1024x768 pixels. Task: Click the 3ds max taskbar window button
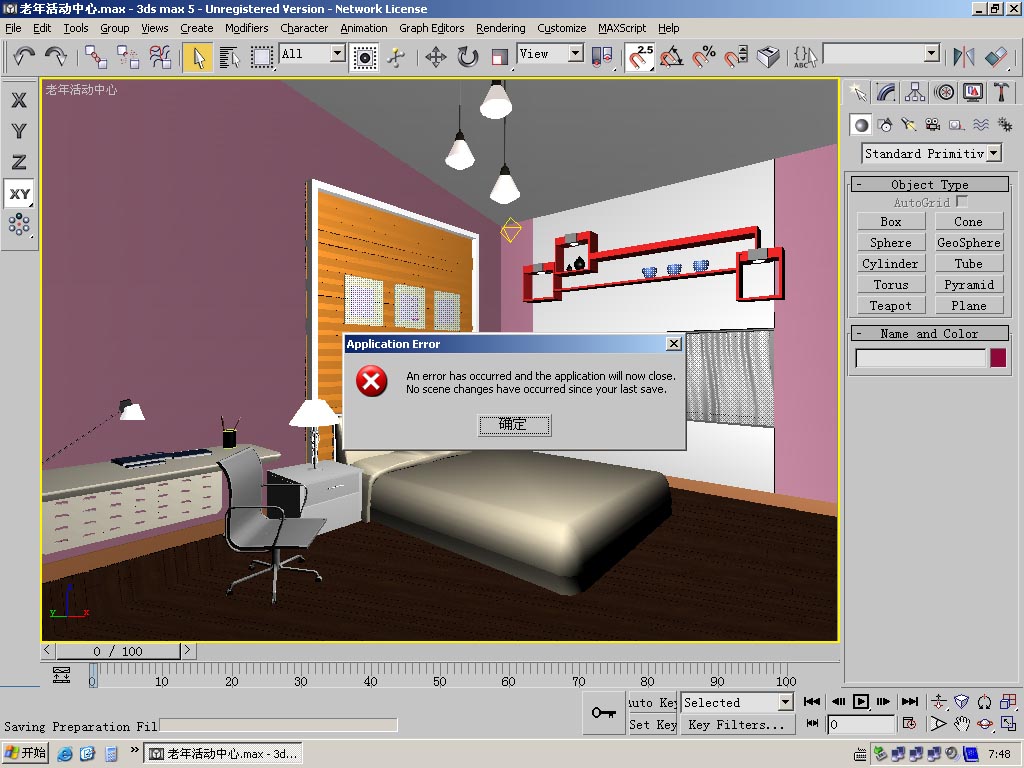pos(223,754)
